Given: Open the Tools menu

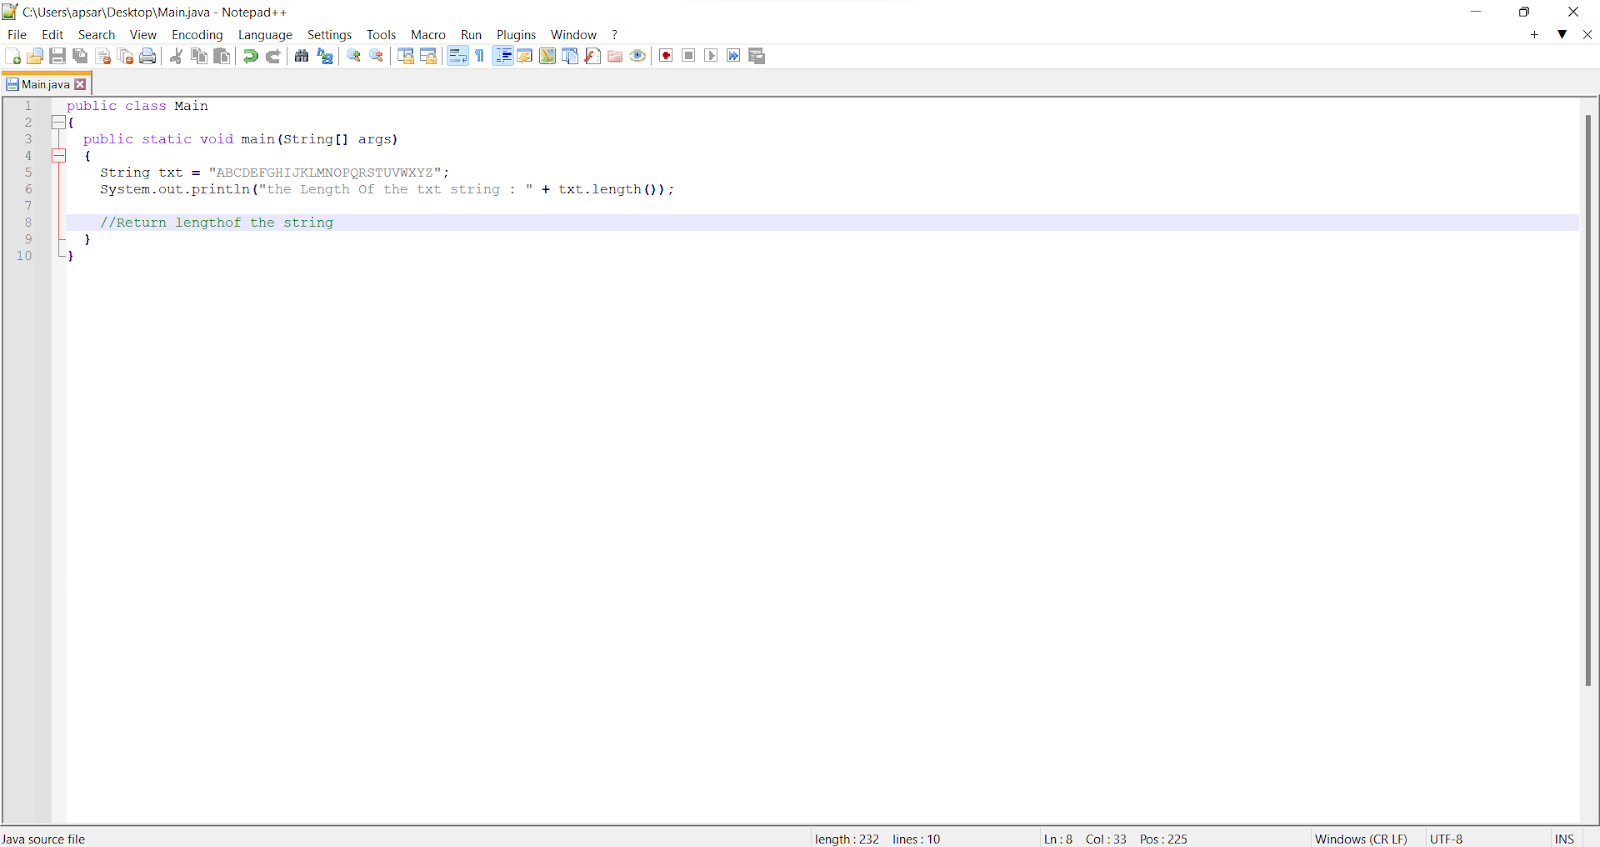Looking at the screenshot, I should (381, 34).
